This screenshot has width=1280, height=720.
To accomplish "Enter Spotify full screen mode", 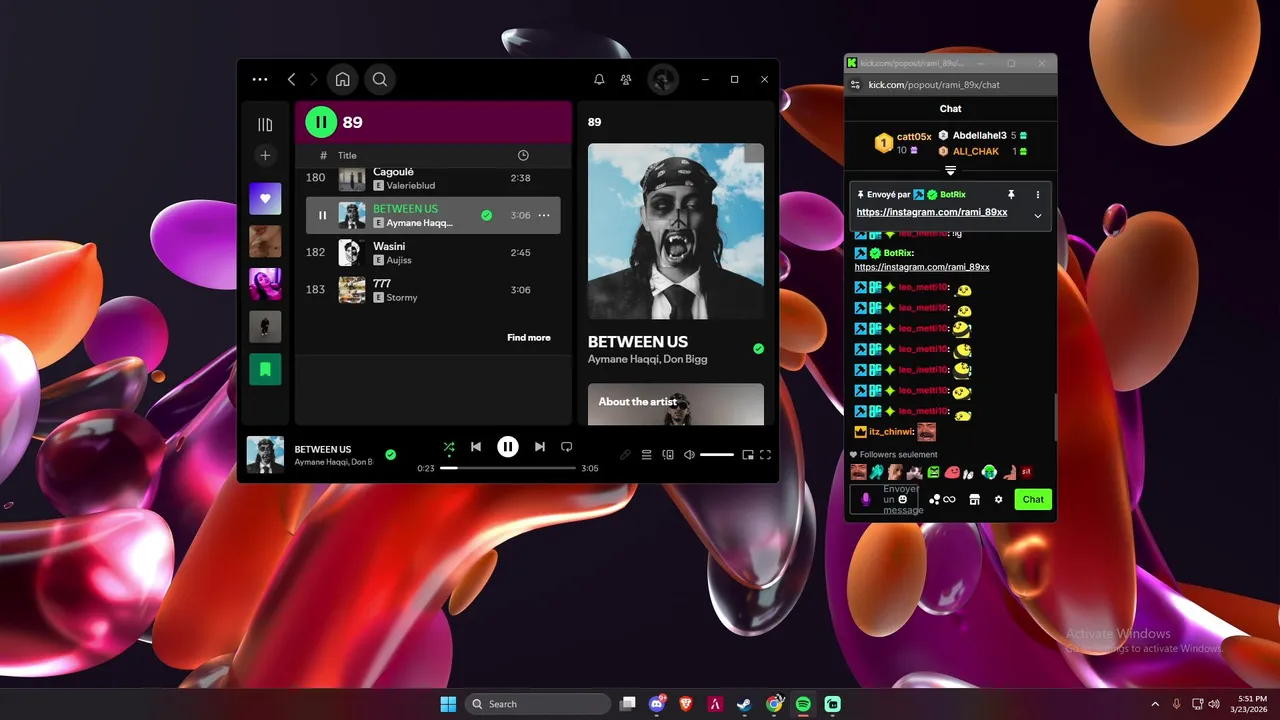I will click(766, 455).
